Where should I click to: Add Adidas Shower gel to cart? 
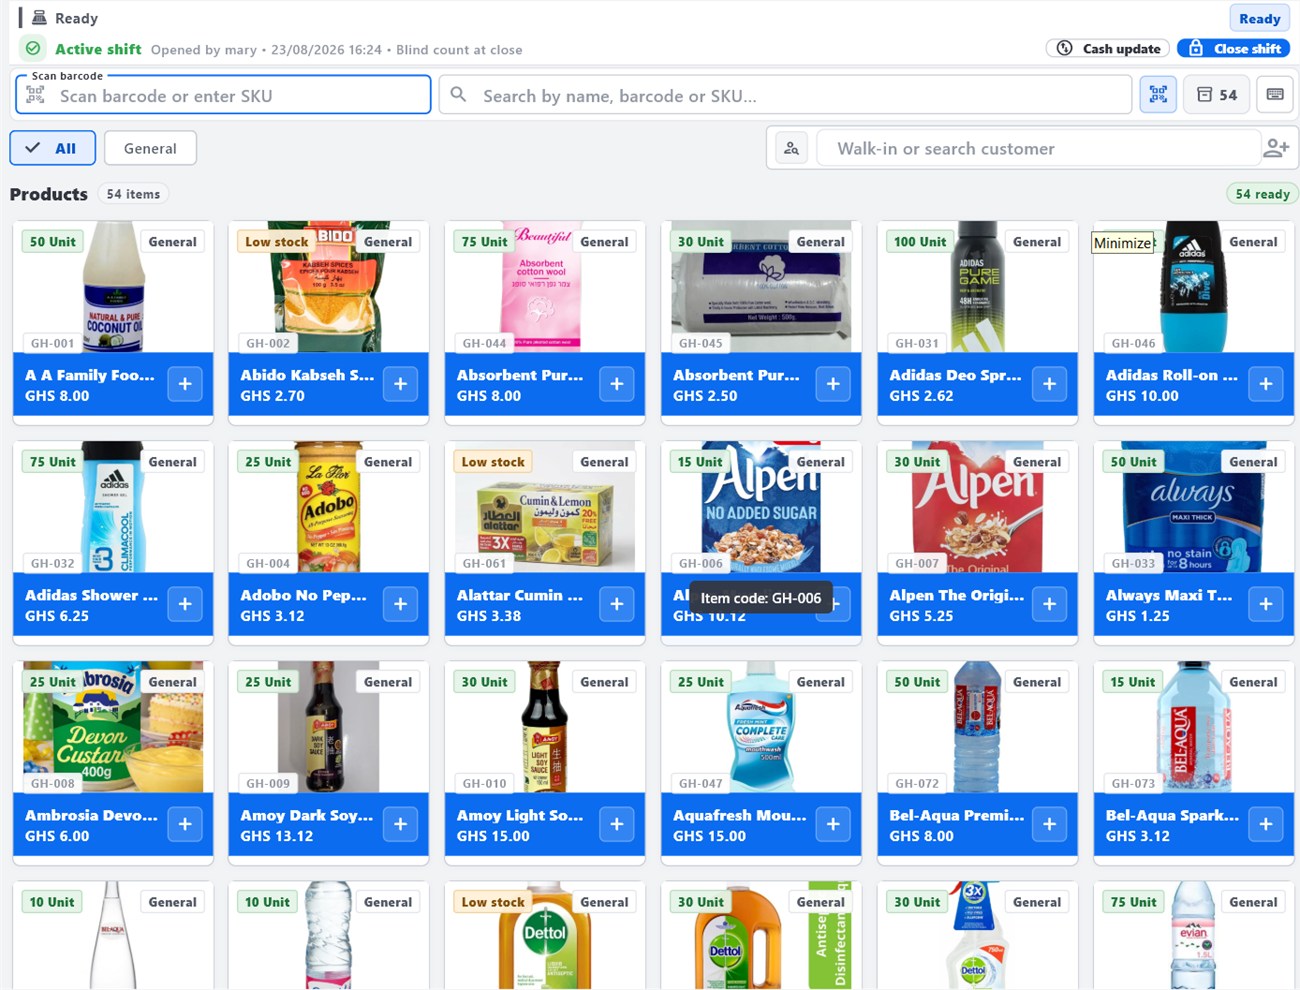click(x=185, y=604)
